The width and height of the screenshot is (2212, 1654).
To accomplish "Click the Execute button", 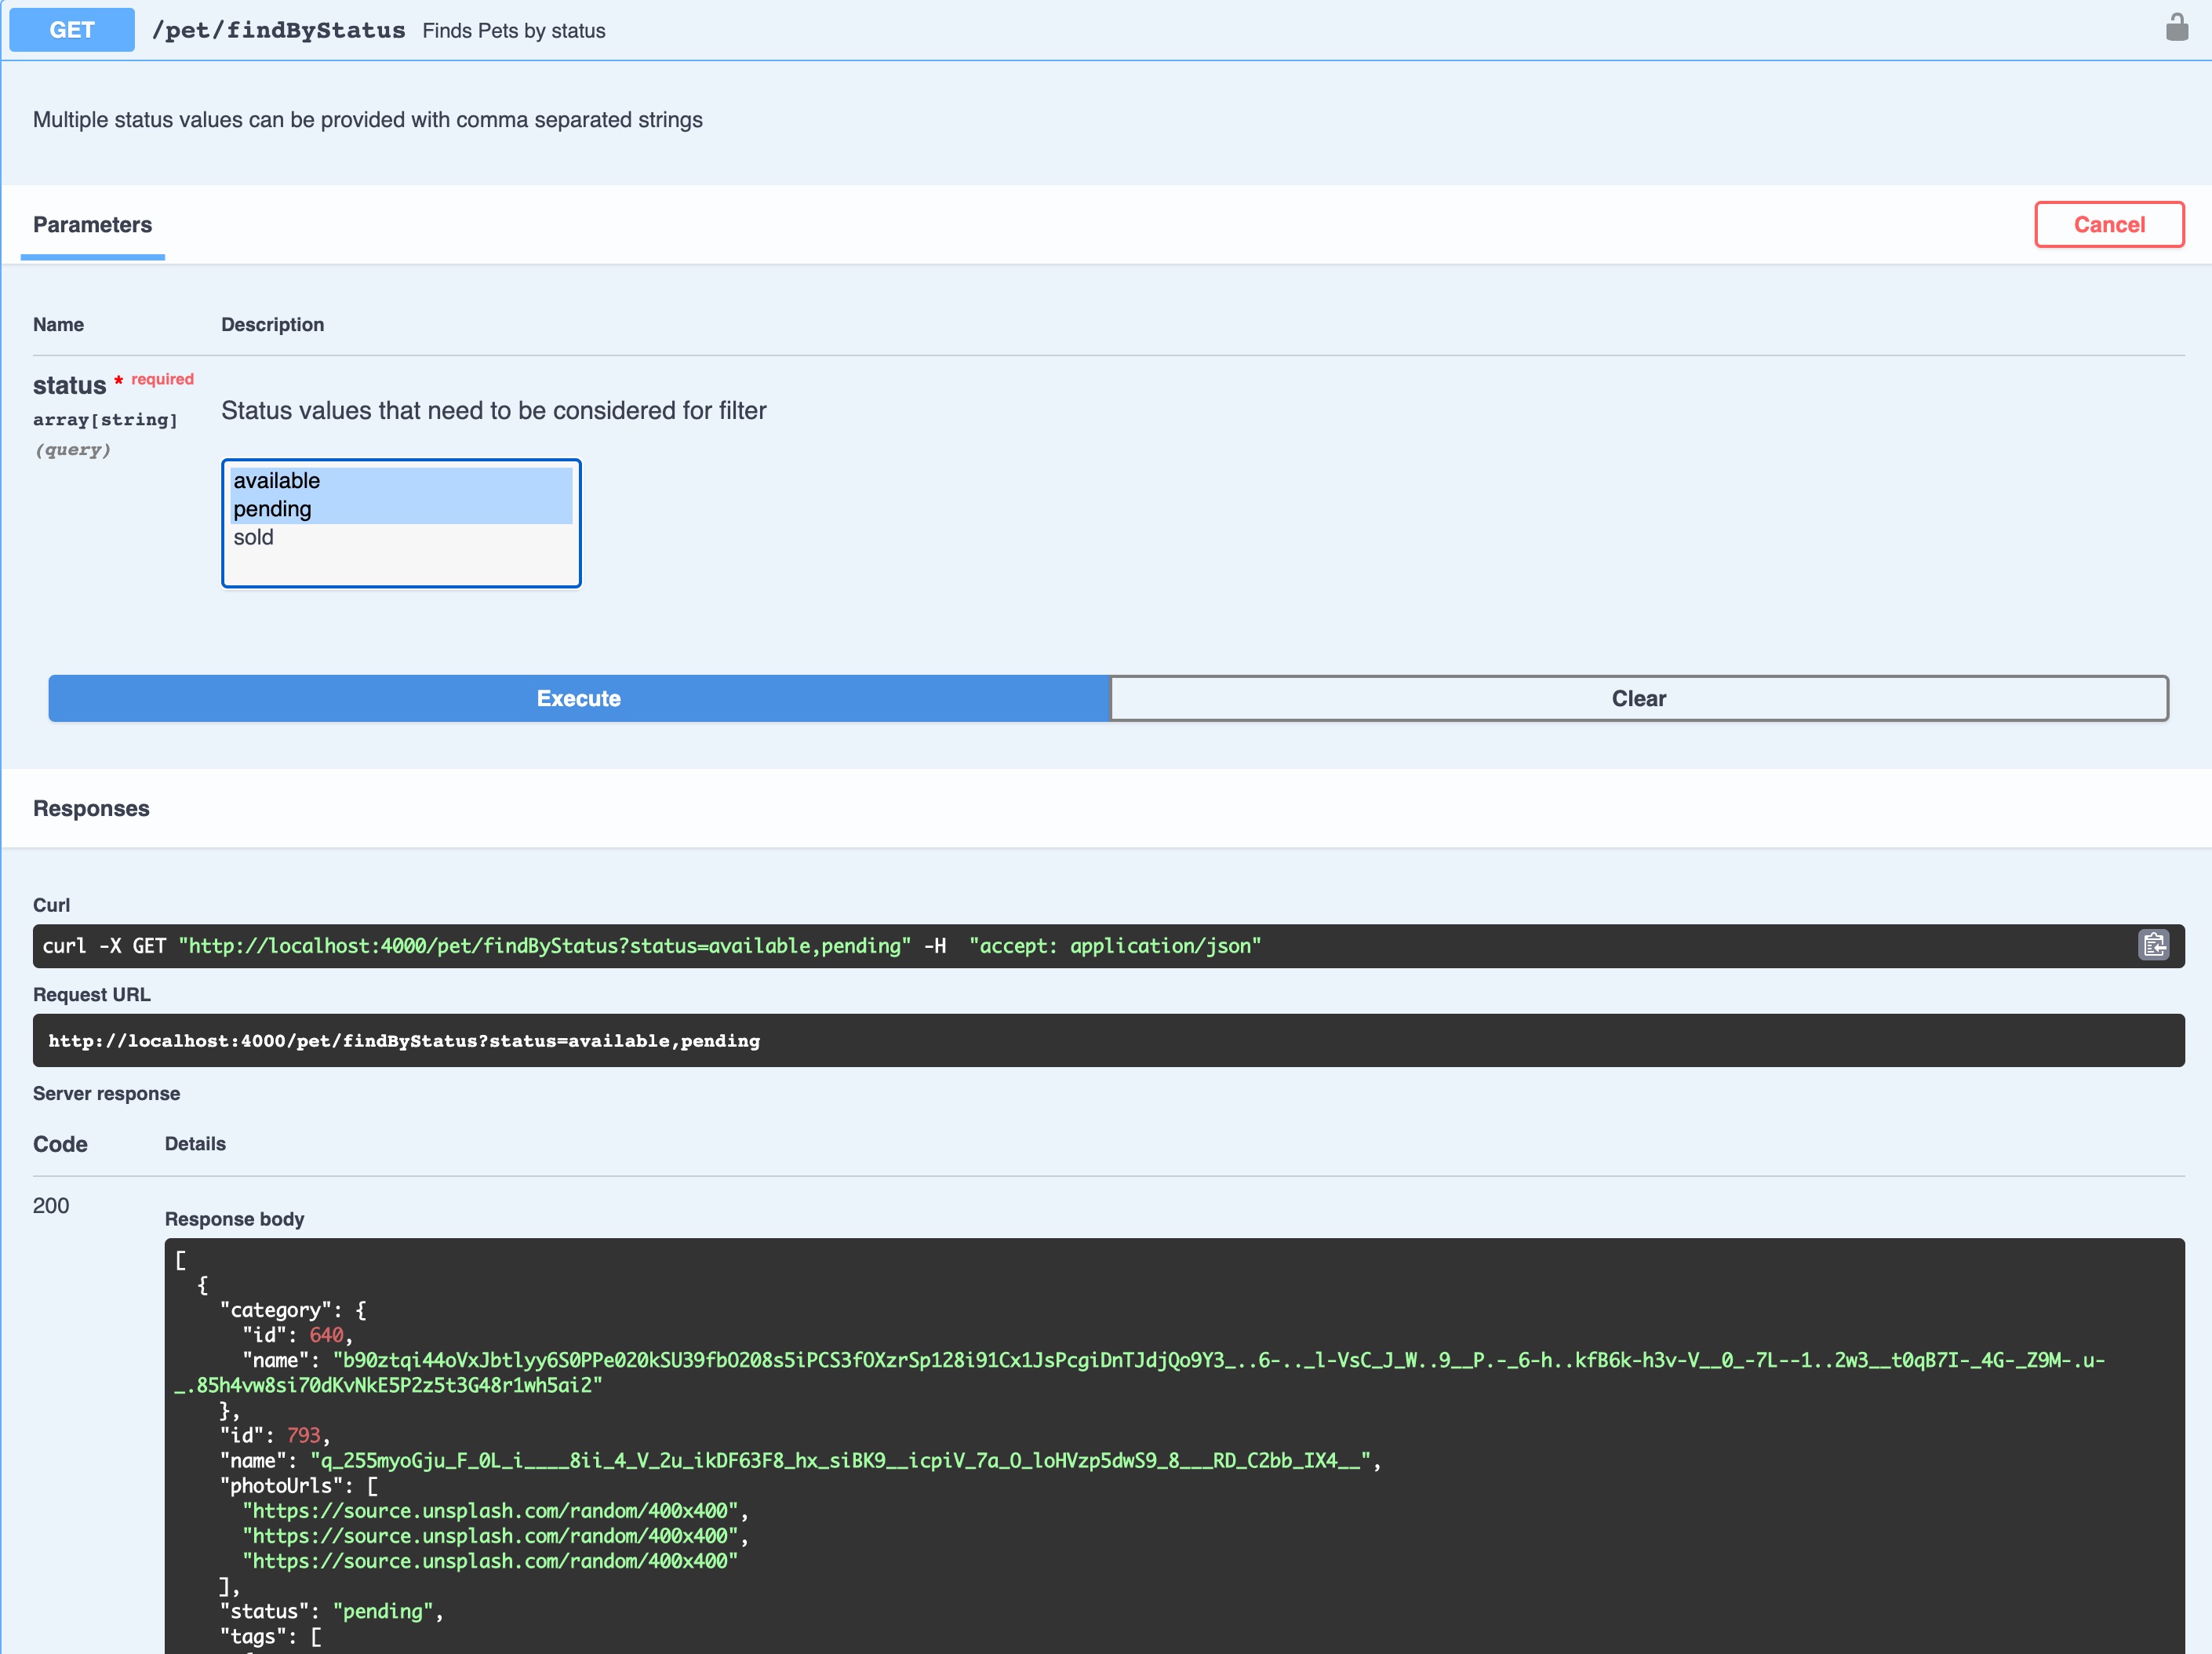I will pos(578,698).
